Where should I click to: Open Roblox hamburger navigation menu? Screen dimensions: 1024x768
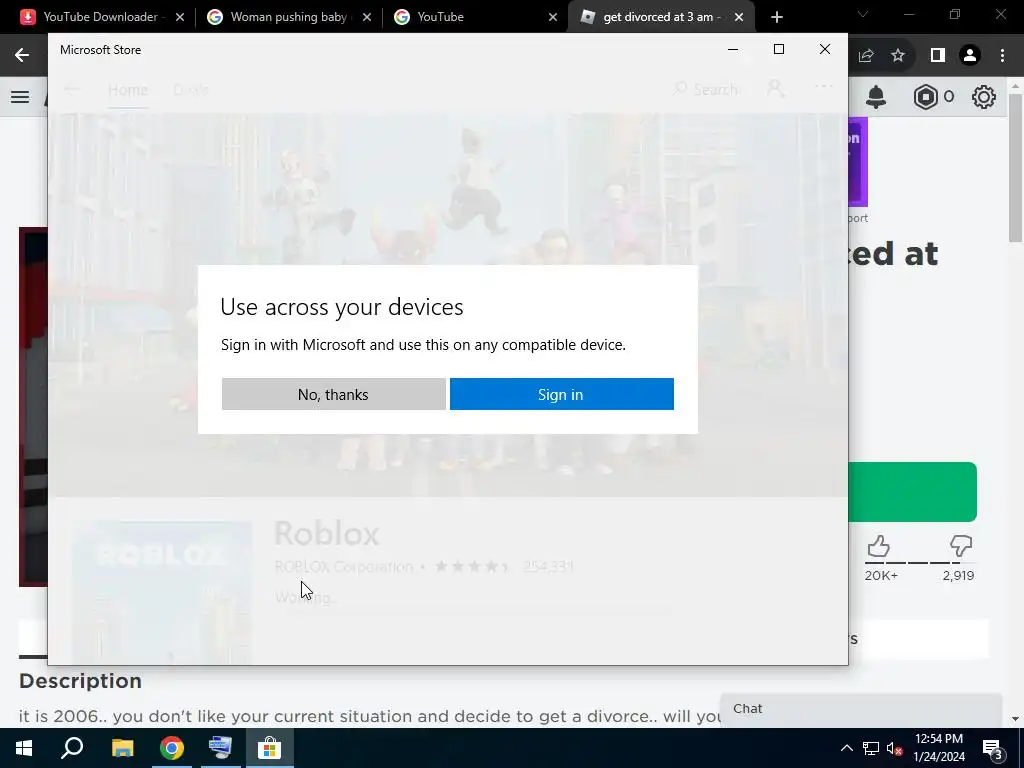pyautogui.click(x=20, y=97)
